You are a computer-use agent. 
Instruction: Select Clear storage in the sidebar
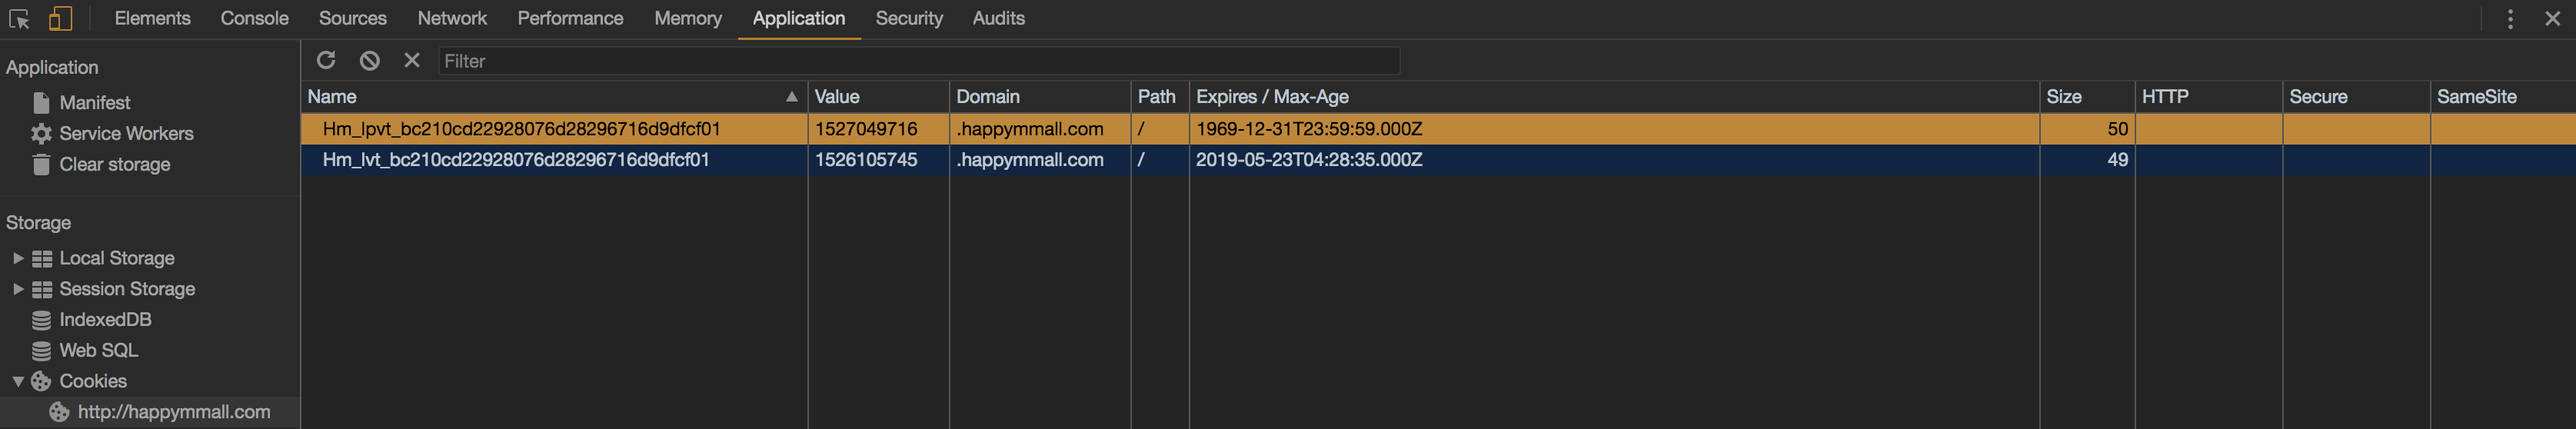coord(114,165)
